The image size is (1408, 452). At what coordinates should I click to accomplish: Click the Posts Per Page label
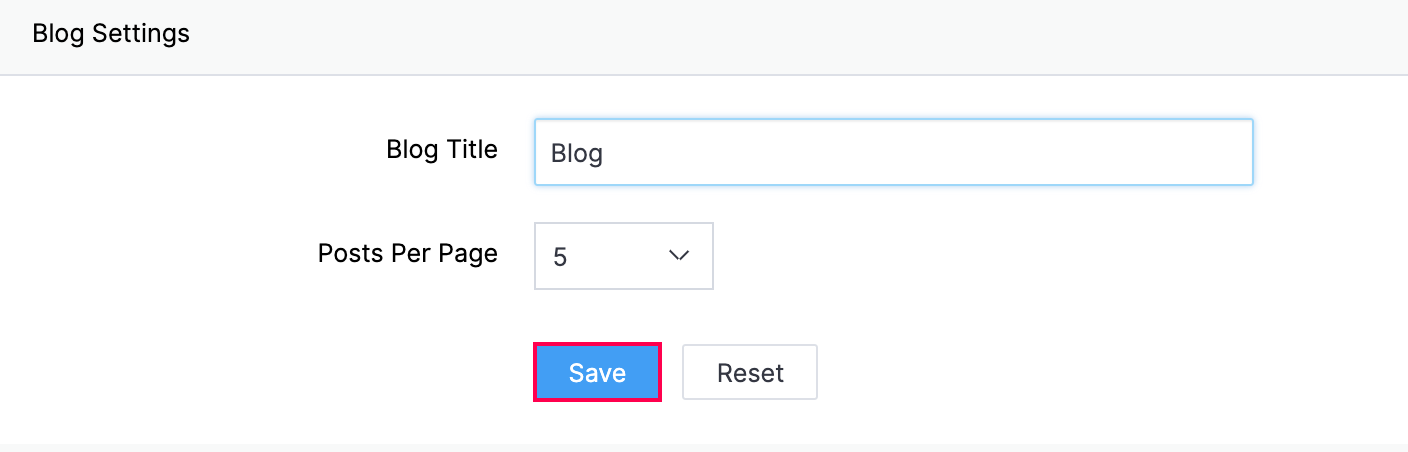click(x=407, y=253)
